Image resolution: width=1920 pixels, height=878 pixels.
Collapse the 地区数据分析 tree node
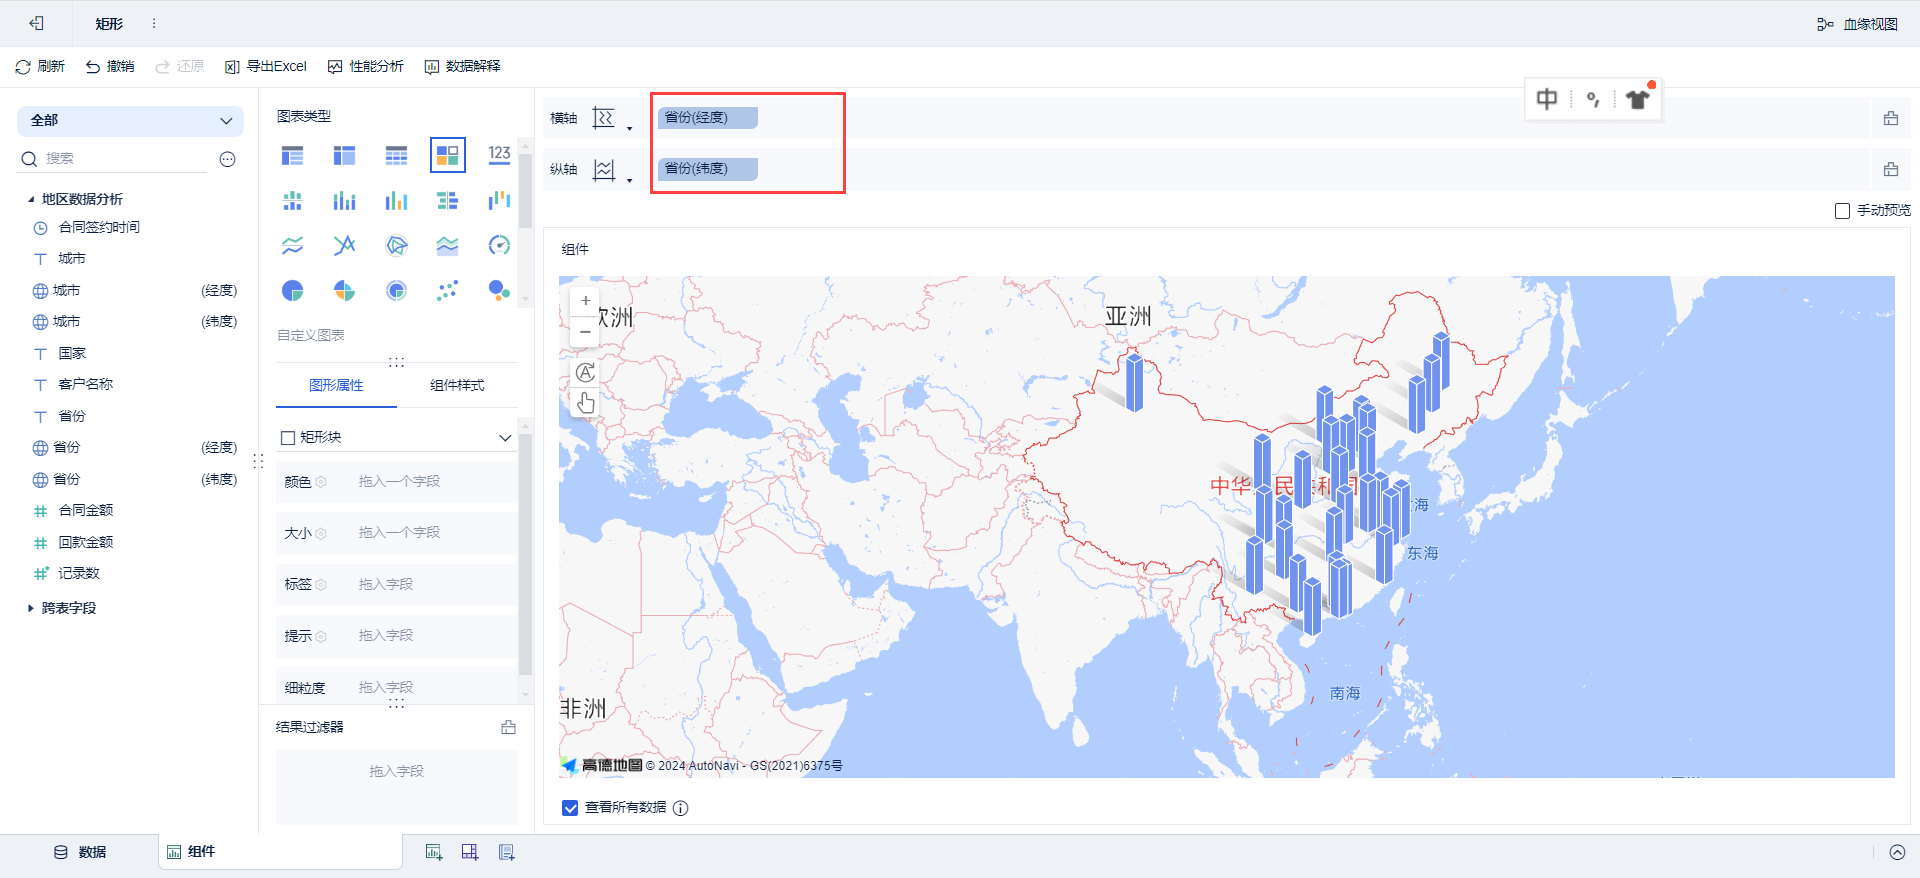[x=31, y=200]
